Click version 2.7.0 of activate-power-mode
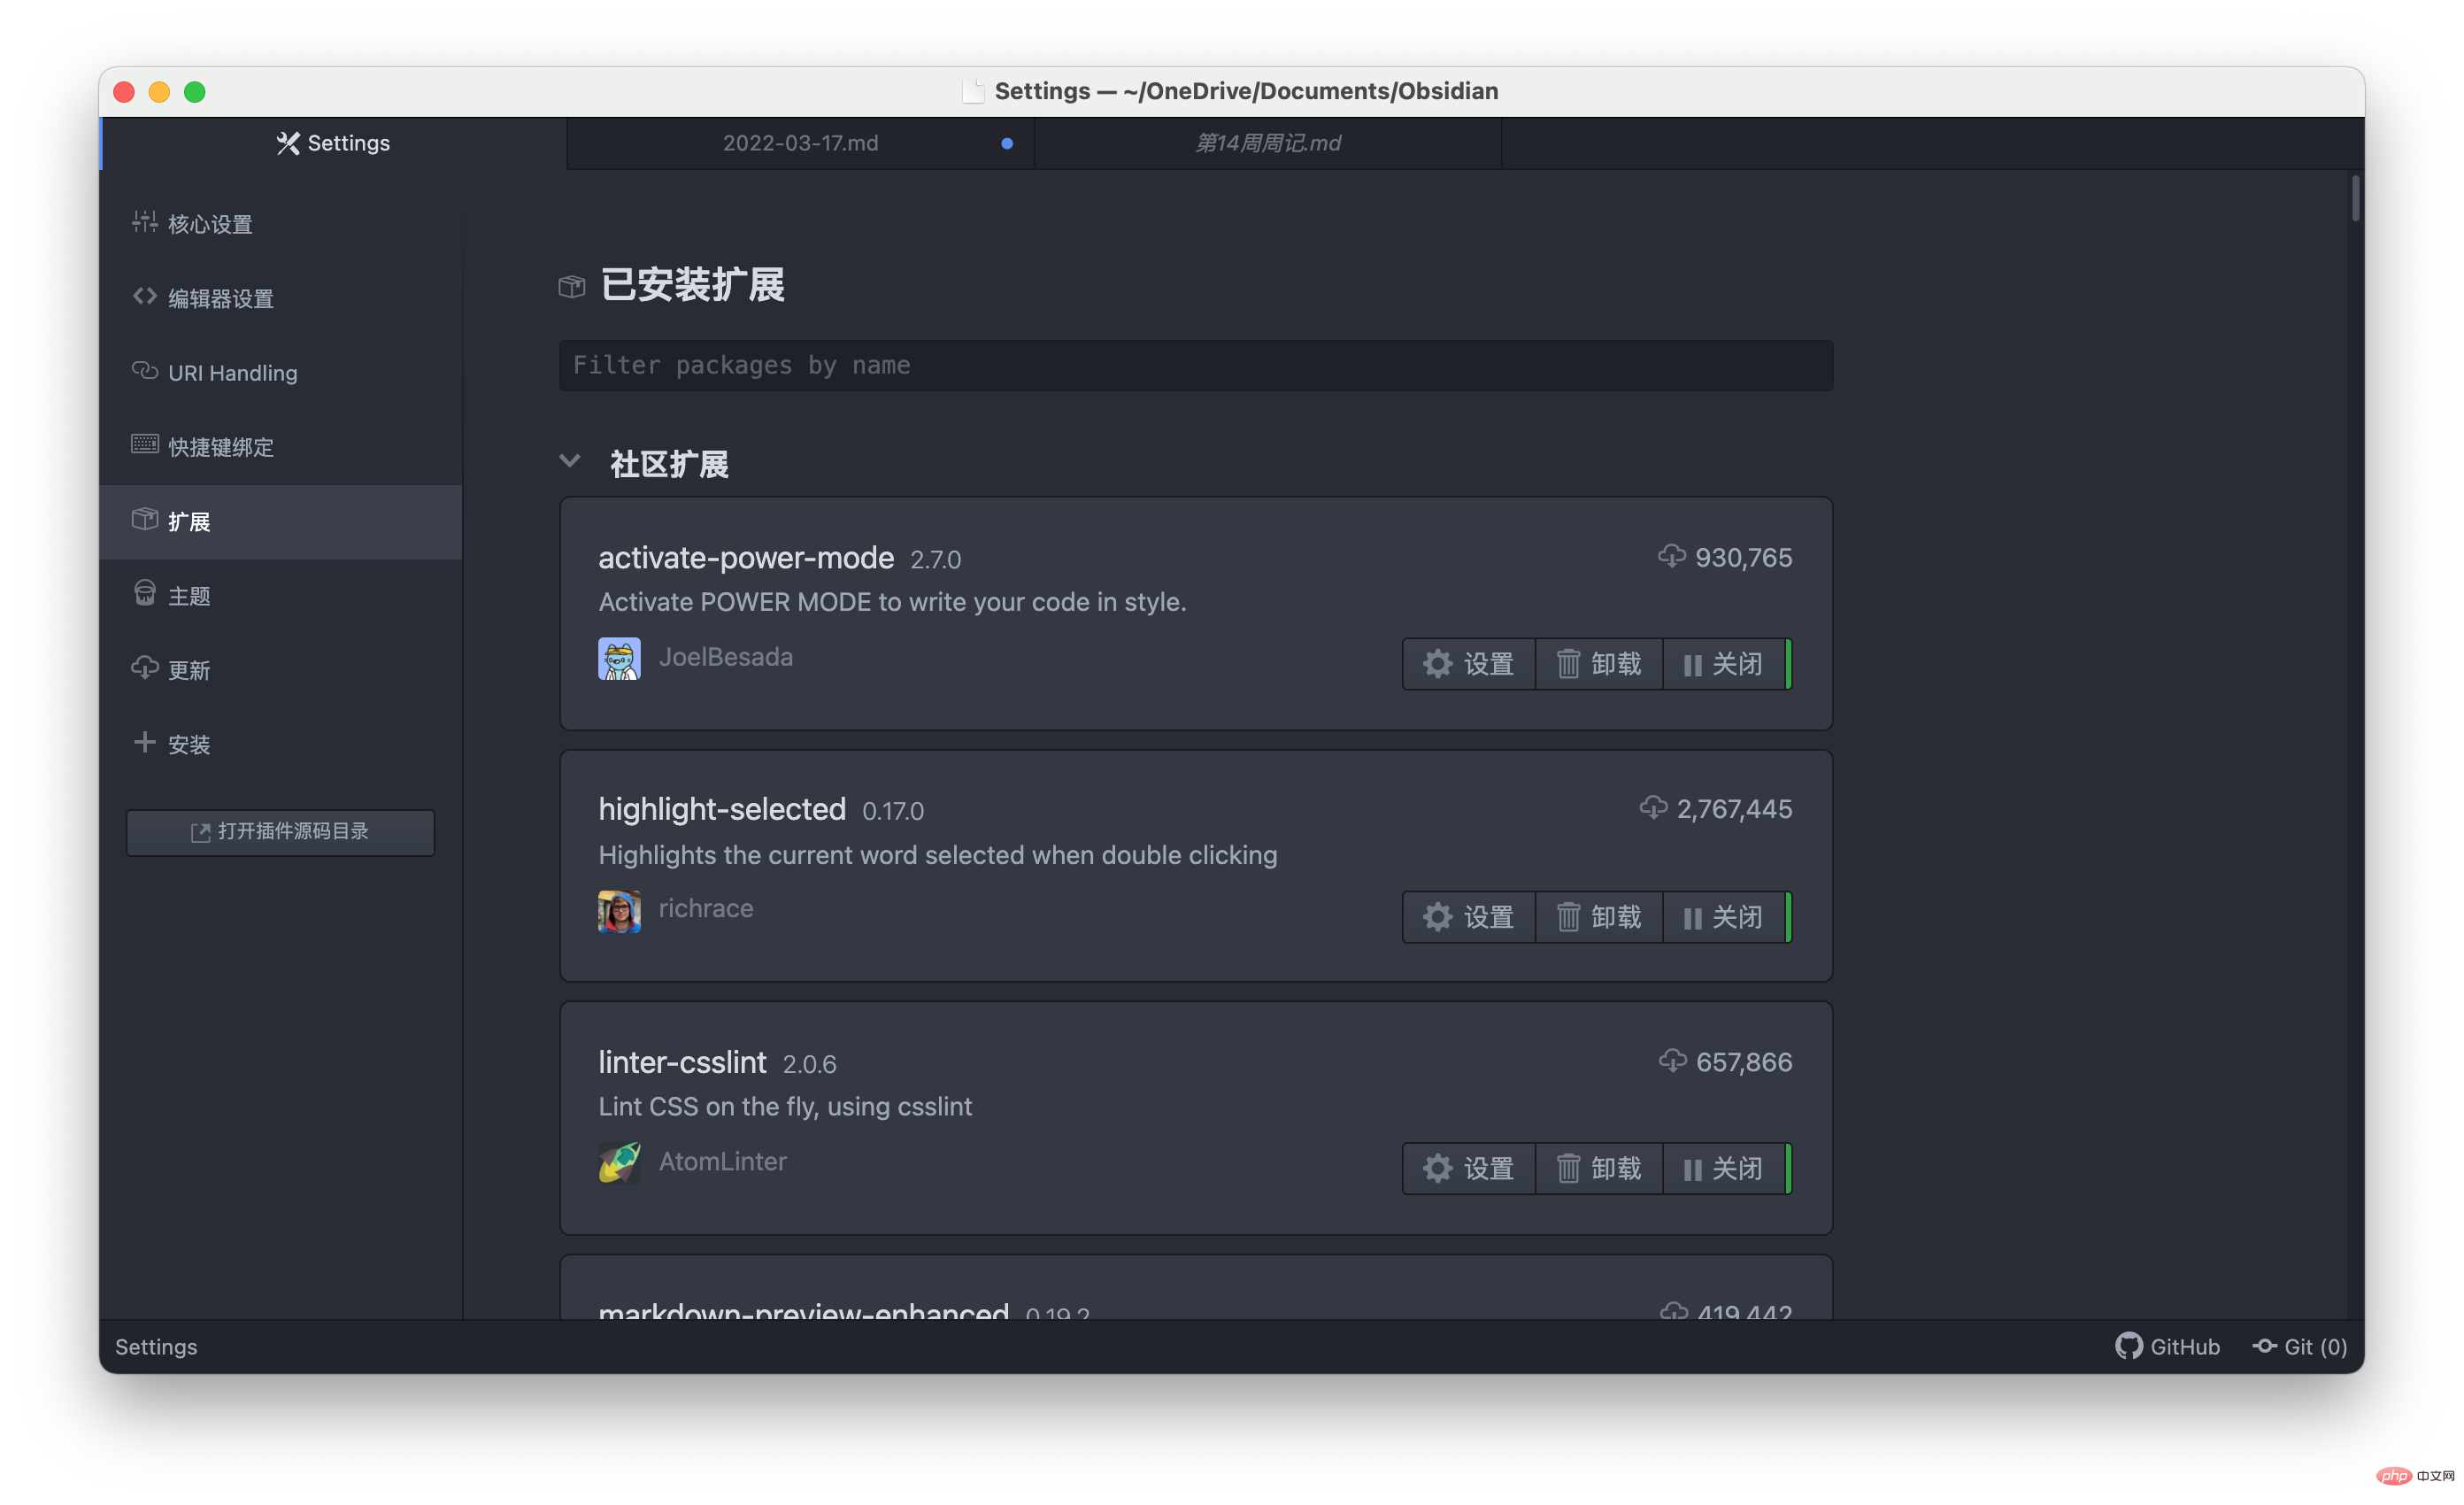The height and width of the screenshot is (1505, 2464). point(935,560)
